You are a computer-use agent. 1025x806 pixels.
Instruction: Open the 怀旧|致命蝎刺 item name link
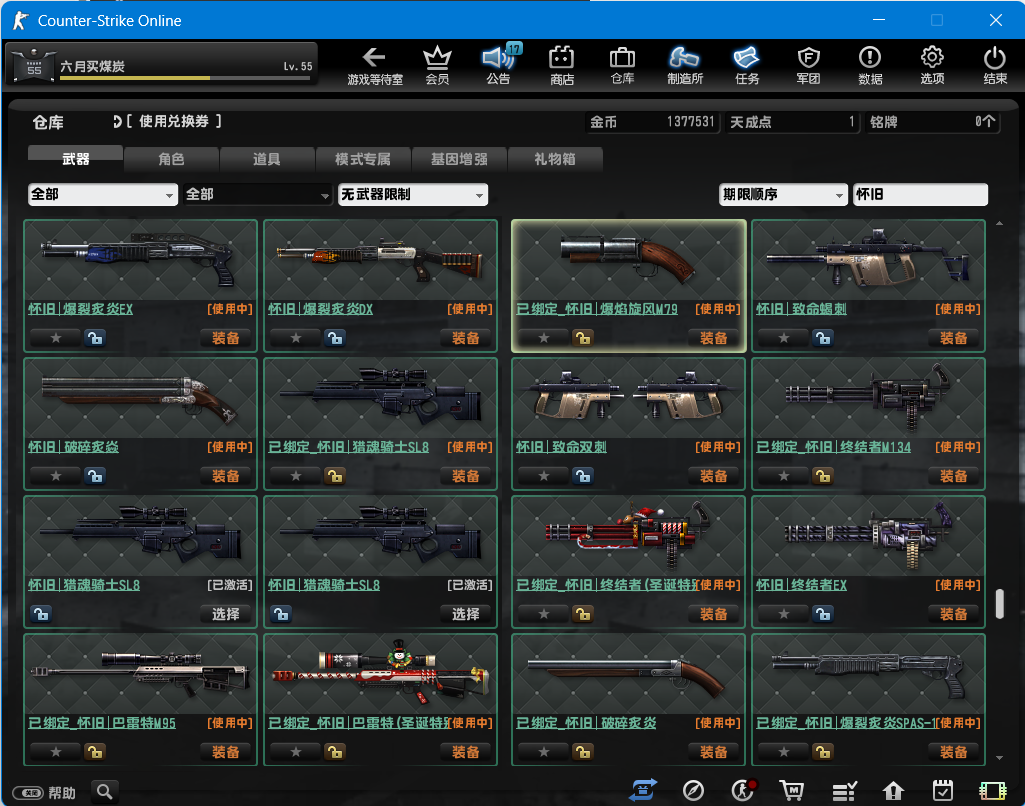coord(801,309)
